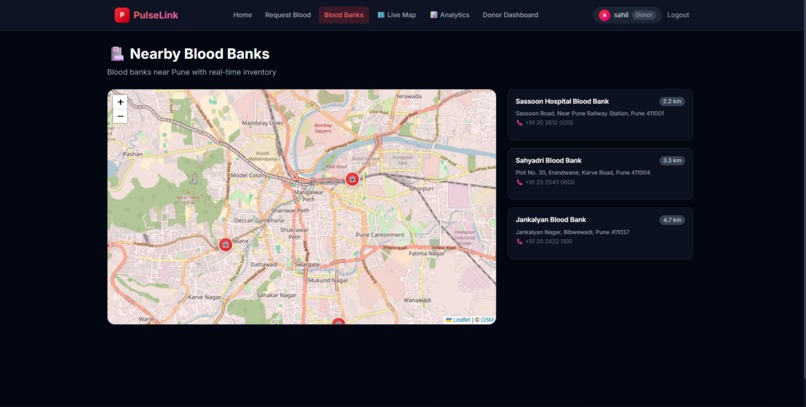
Task: Click the Donor role badge
Action: coord(644,15)
